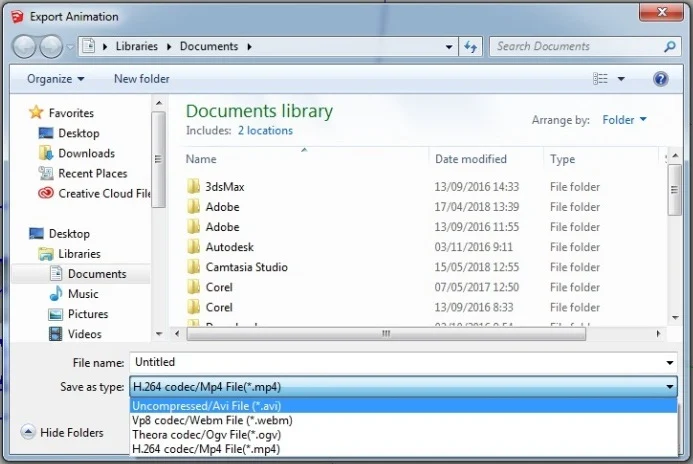Open the Organize dropdown menu
The width and height of the screenshot is (693, 464).
(x=56, y=79)
